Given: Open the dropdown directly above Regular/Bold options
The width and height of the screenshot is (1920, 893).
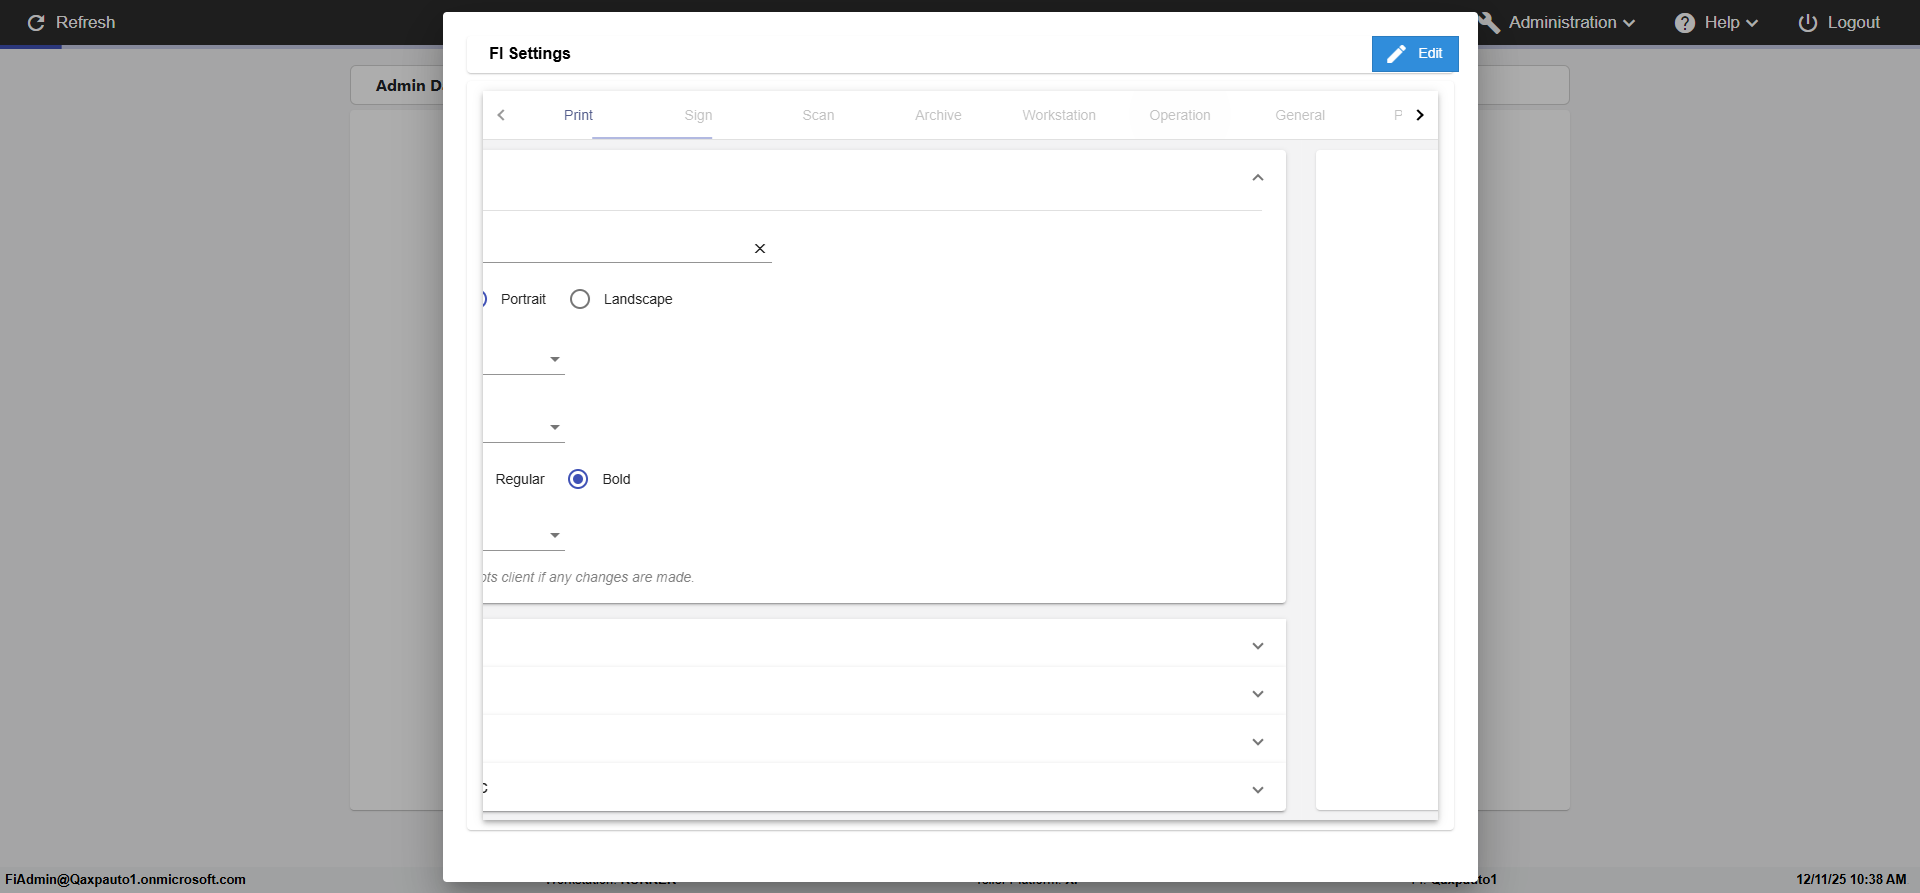Looking at the screenshot, I should tap(524, 427).
